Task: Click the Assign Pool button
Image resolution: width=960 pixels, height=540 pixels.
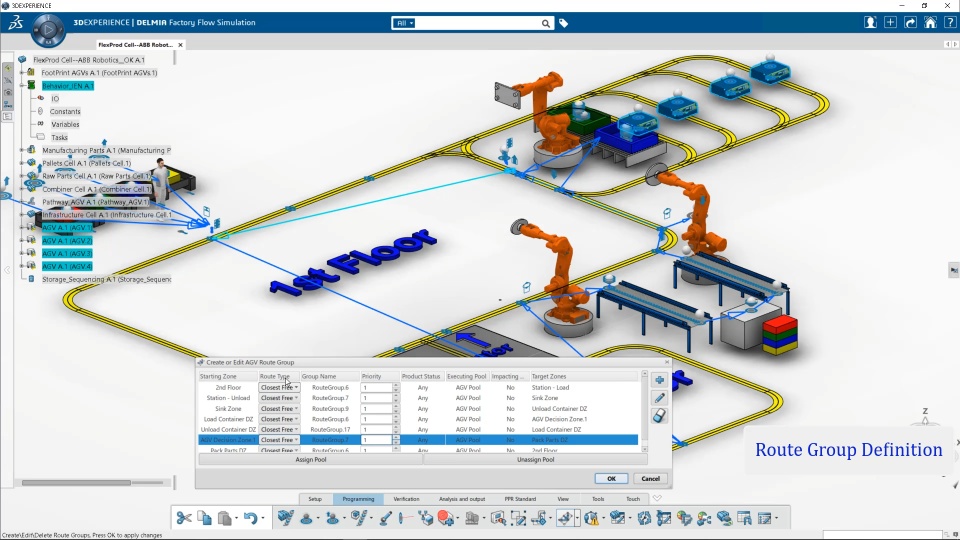Action: [310, 459]
